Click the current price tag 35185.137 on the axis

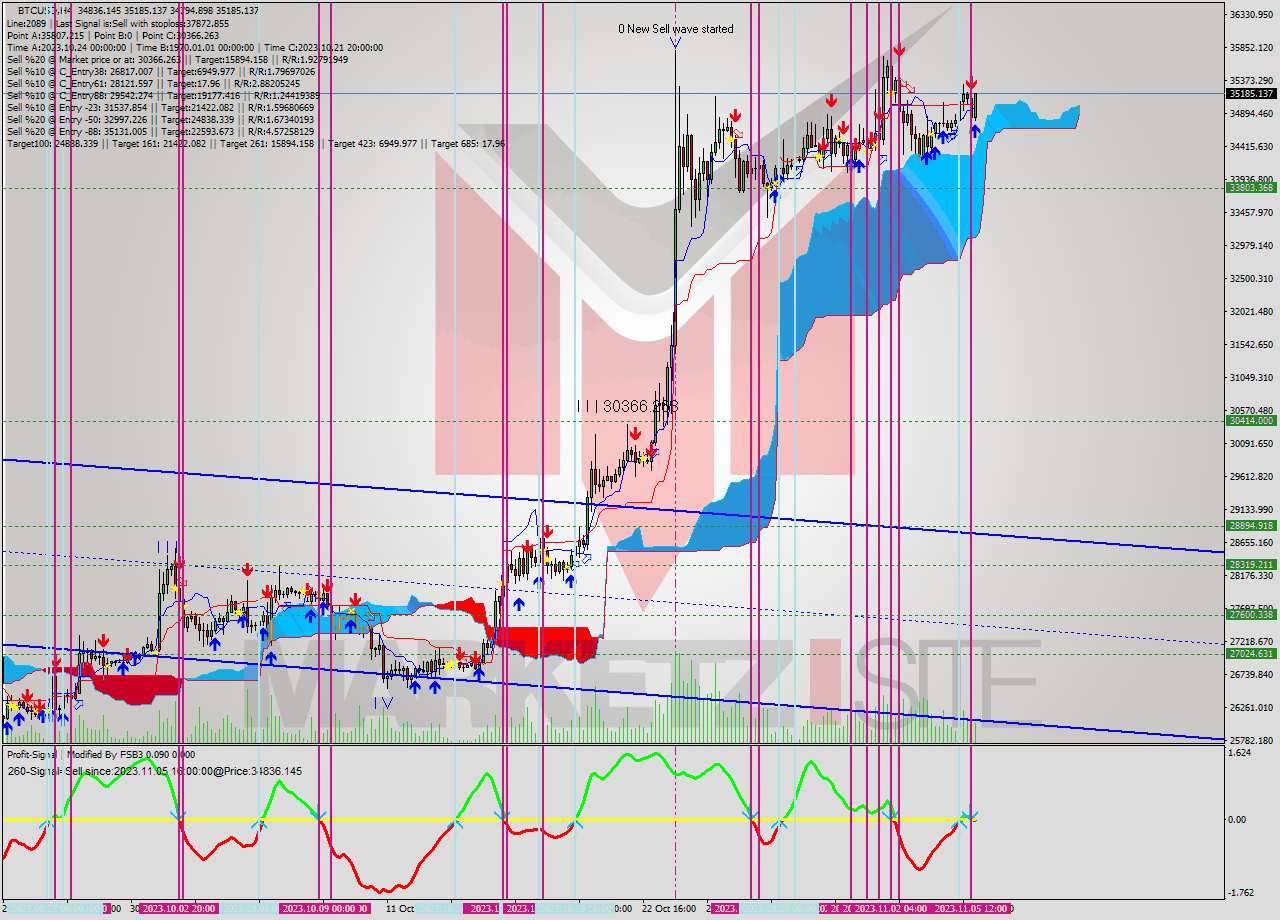(x=1251, y=93)
